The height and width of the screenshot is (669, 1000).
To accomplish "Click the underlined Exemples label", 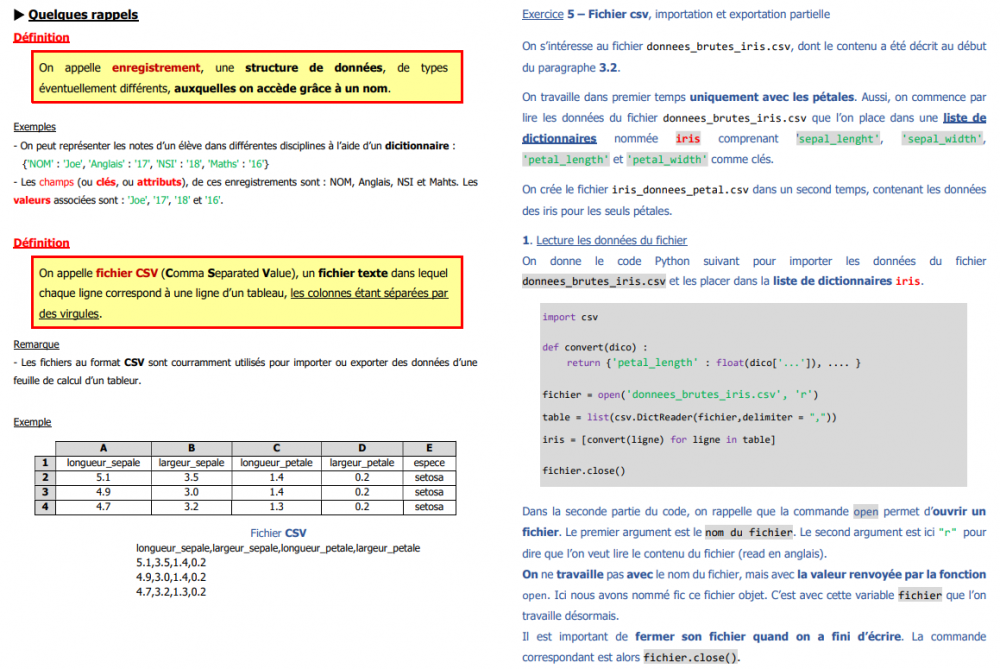I will click(x=34, y=127).
